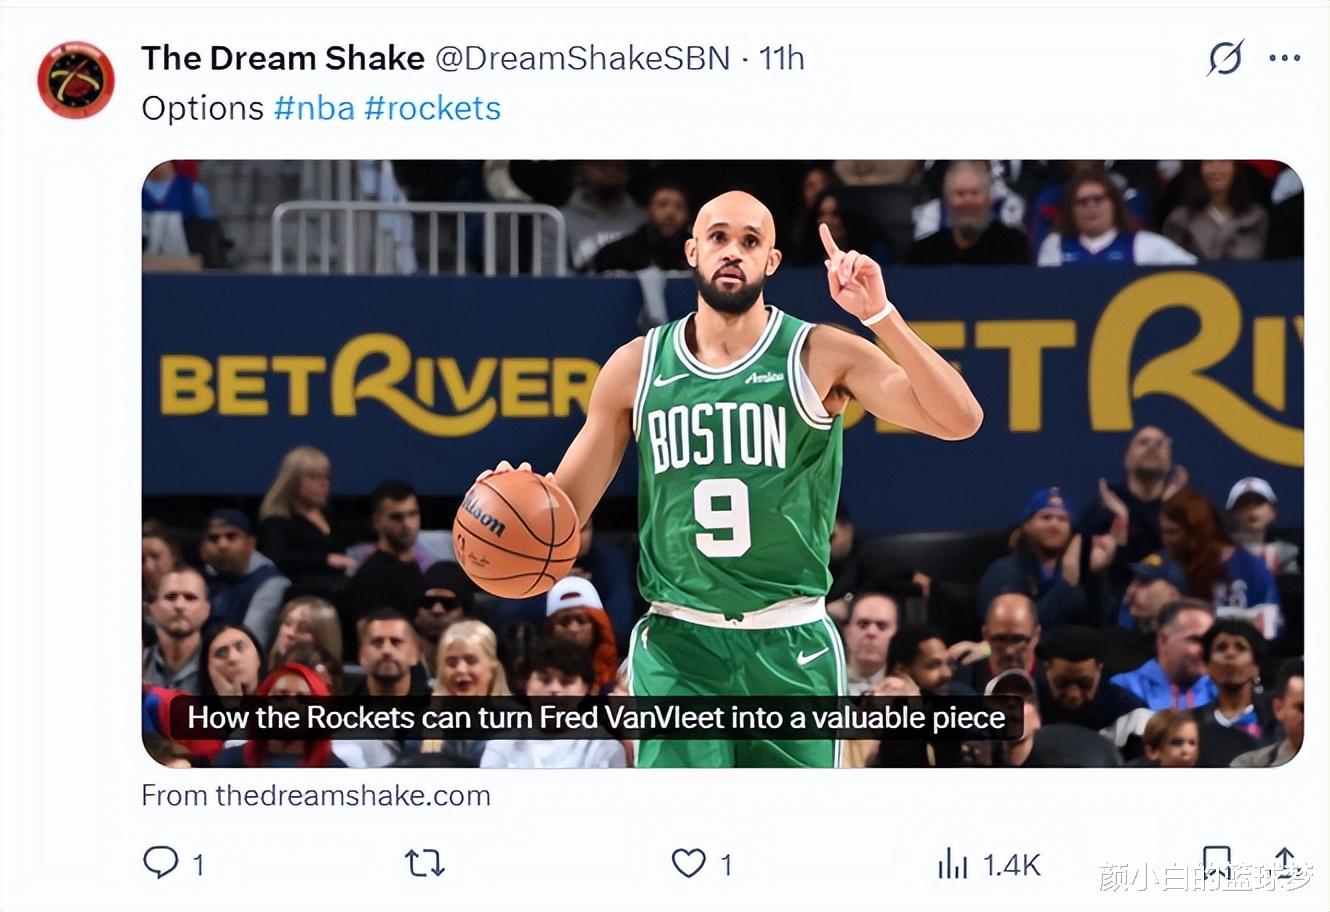The image size is (1330, 912).
Task: Open the three-dot more options menu
Action: (1284, 59)
